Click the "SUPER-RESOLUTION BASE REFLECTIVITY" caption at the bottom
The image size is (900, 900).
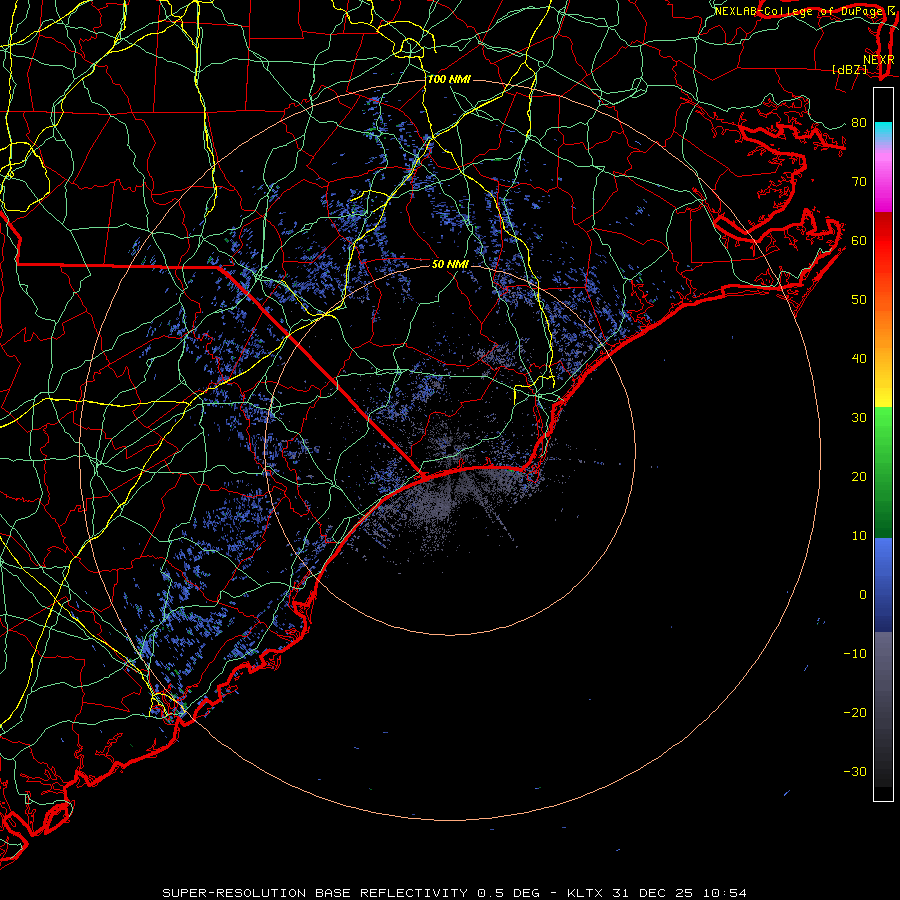point(315,893)
